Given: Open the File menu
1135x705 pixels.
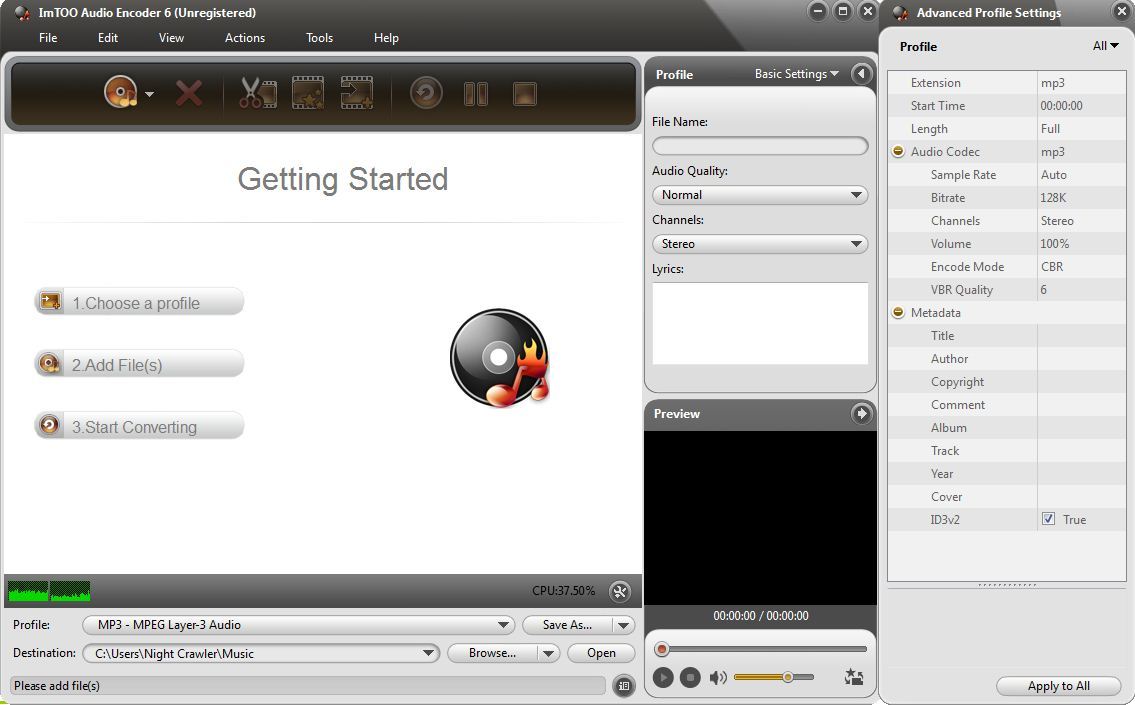Looking at the screenshot, I should click(48, 38).
